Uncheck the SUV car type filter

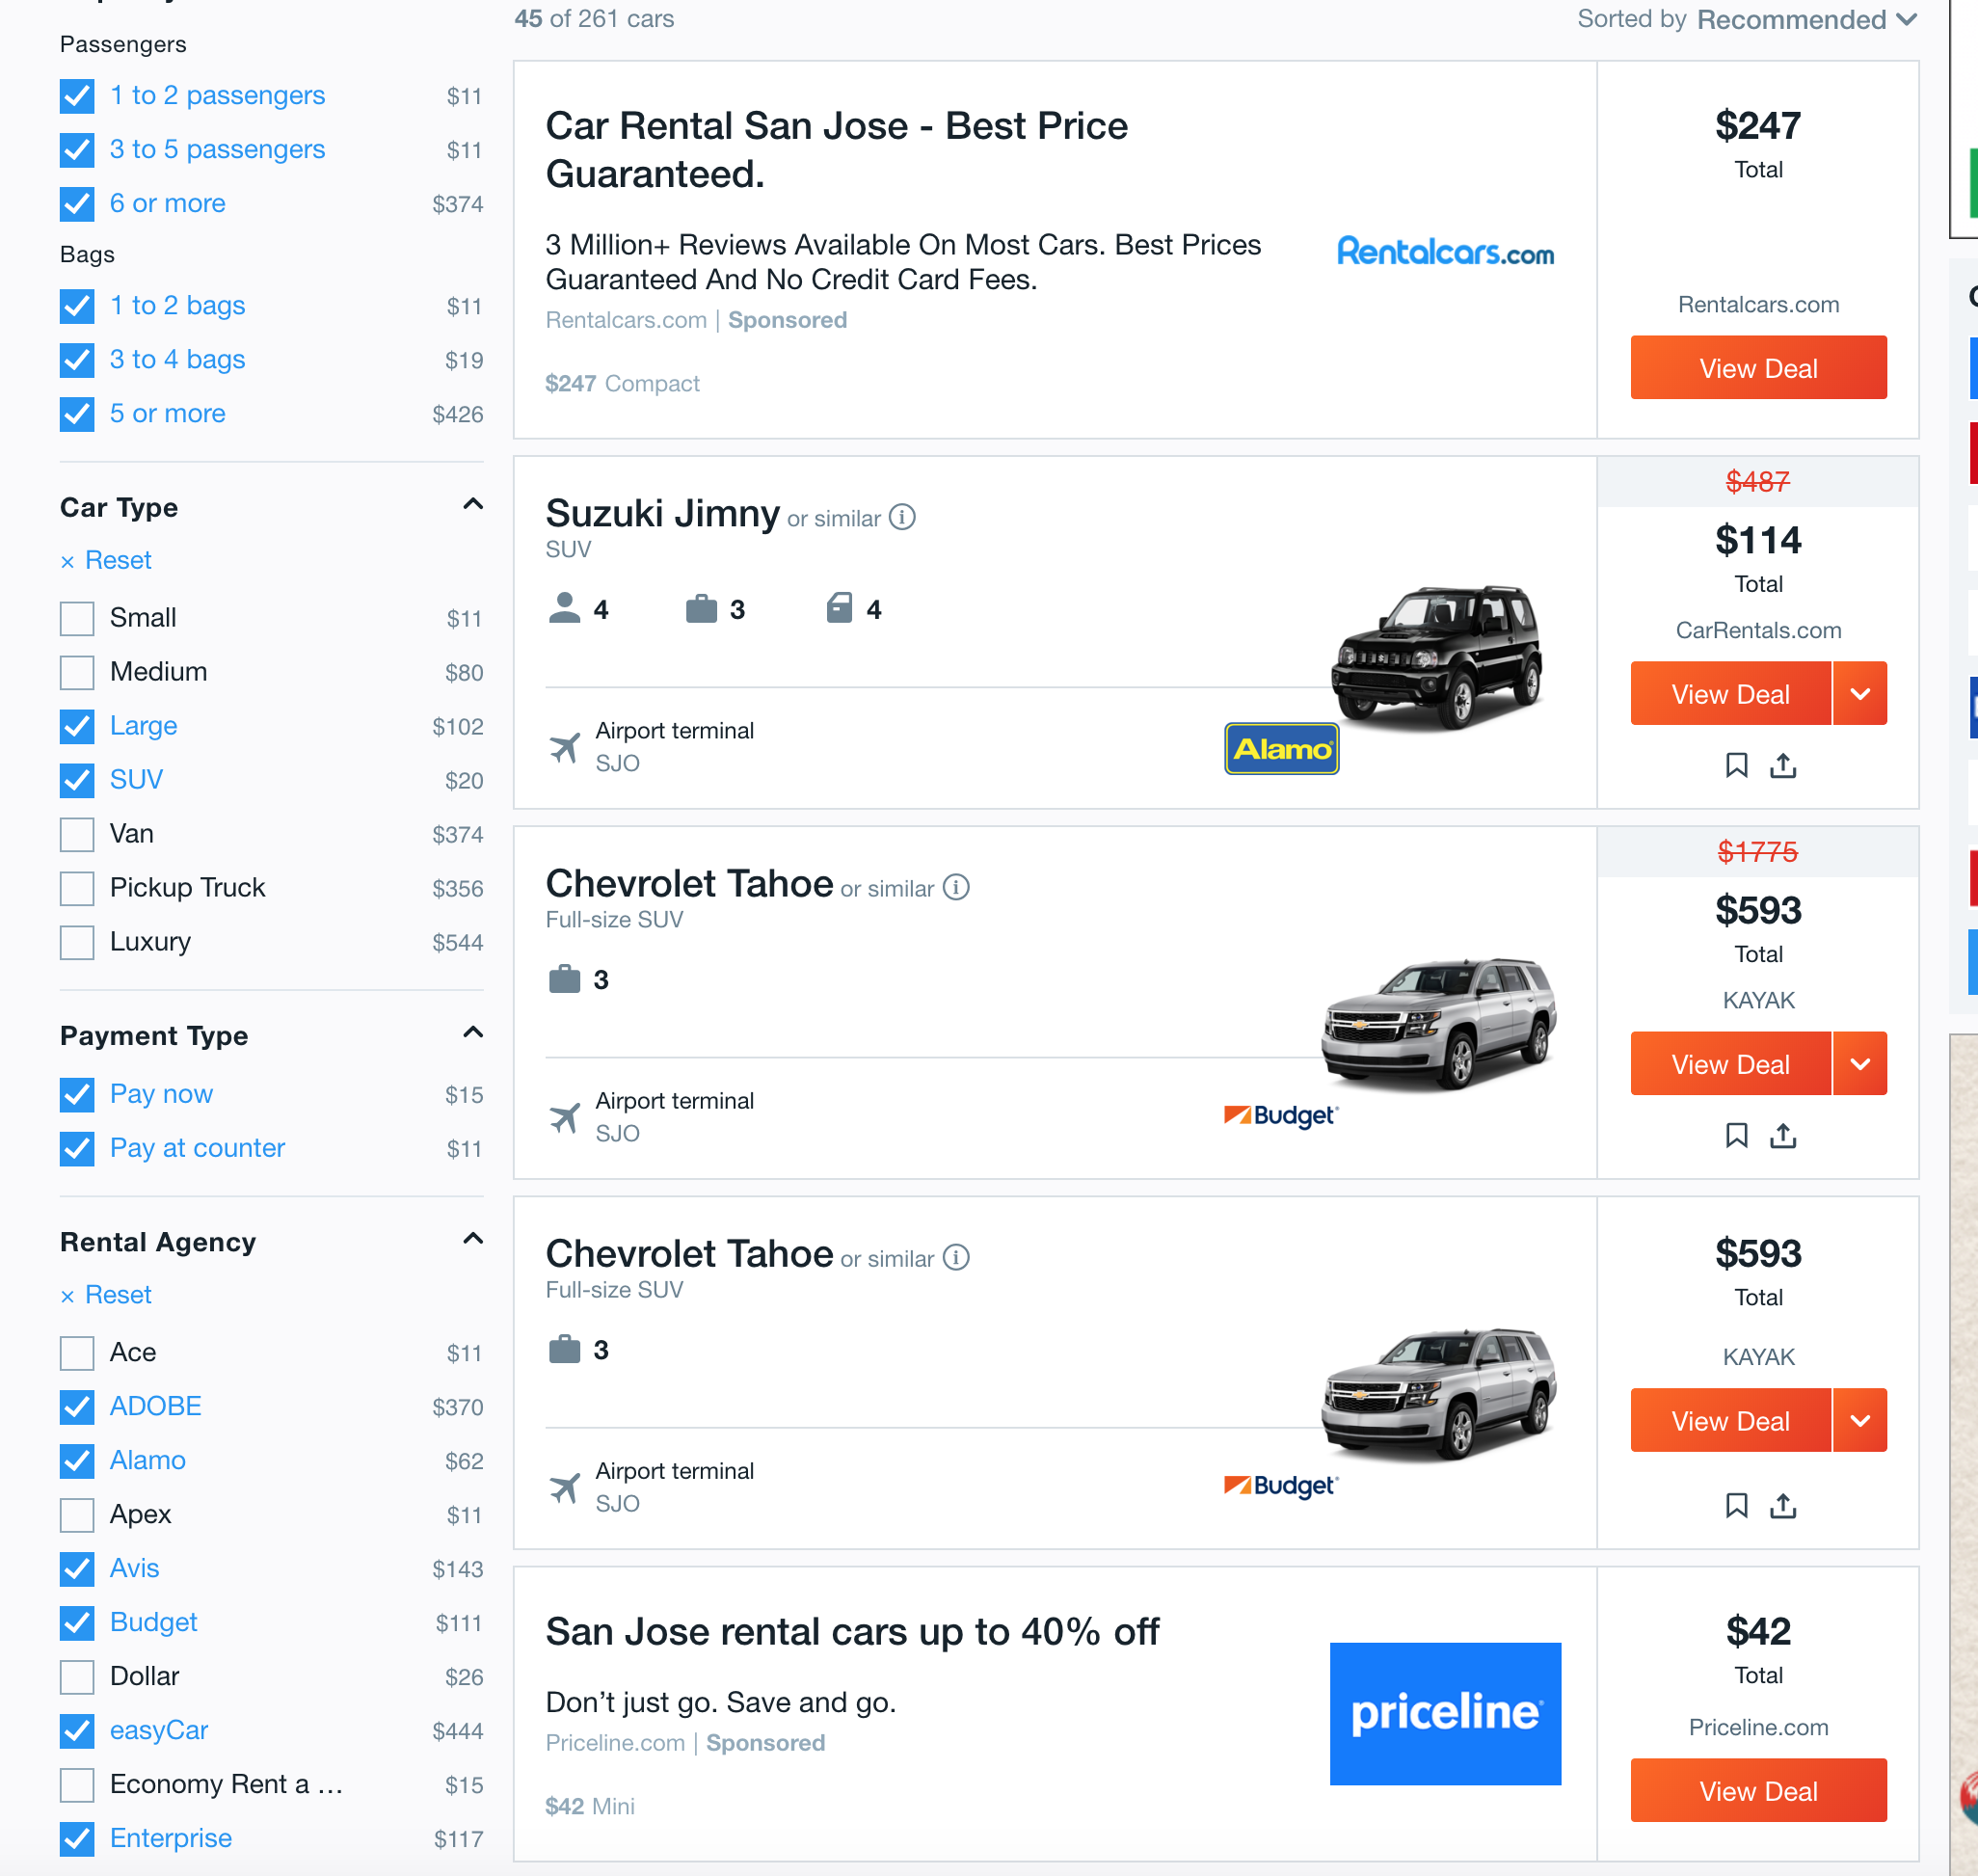coord(77,780)
